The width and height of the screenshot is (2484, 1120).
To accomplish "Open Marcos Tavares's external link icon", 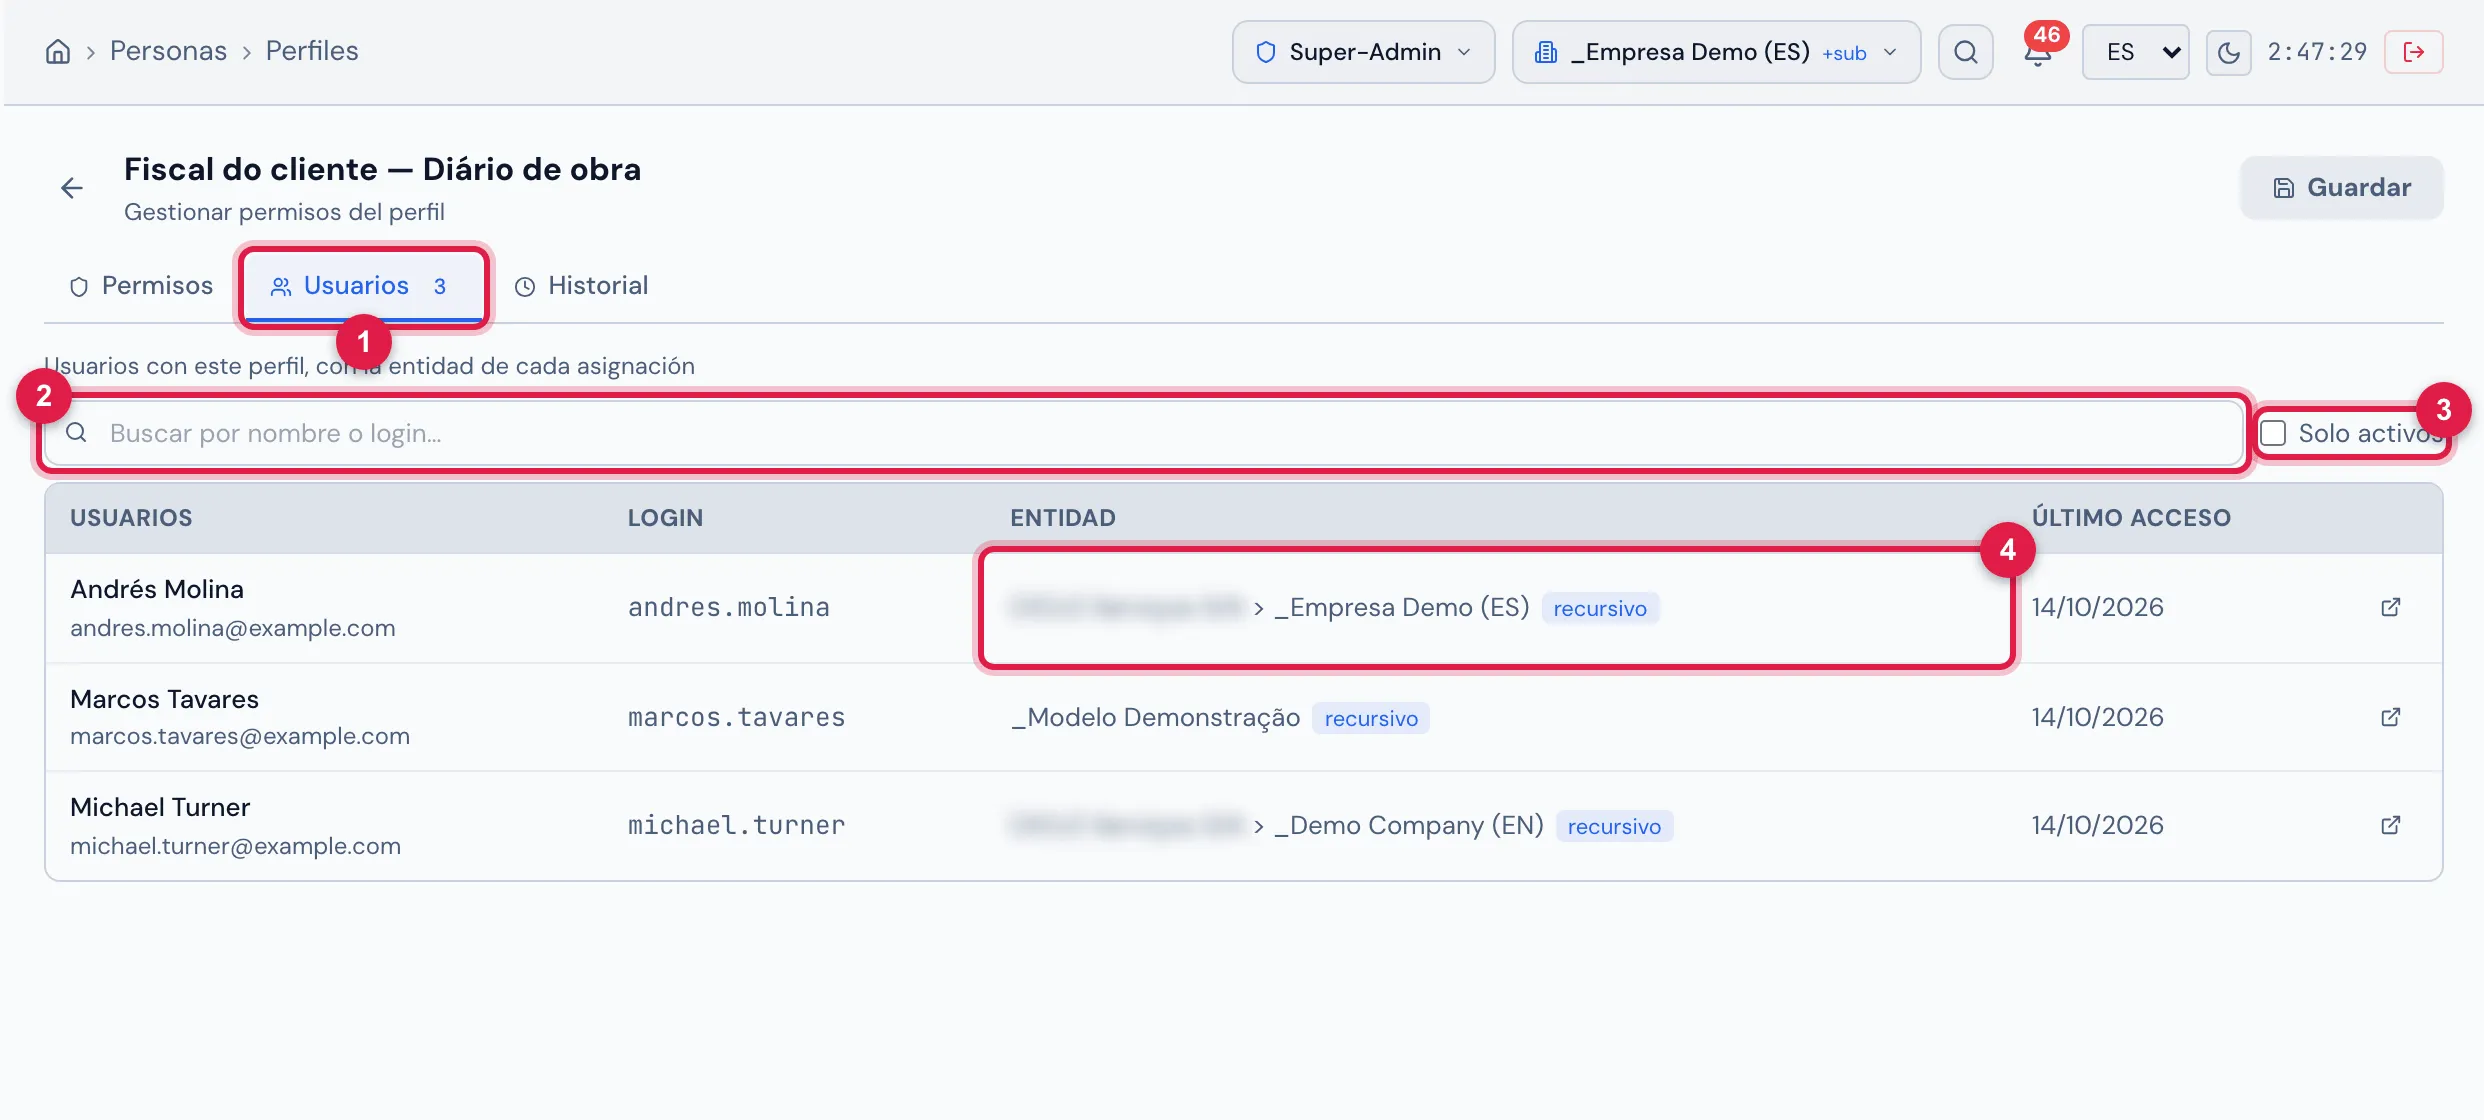I will tap(2390, 717).
